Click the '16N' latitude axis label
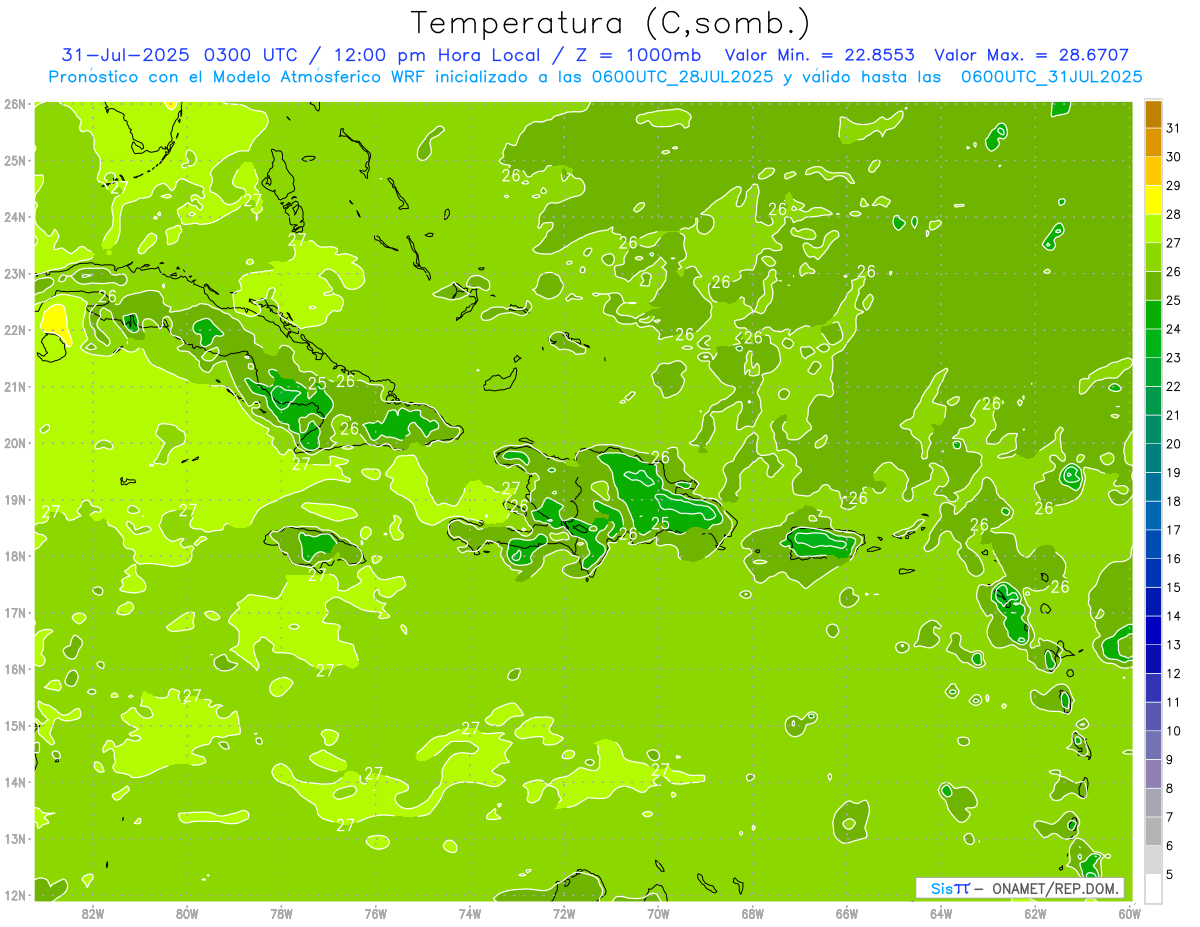The image size is (1200, 927). [14, 669]
